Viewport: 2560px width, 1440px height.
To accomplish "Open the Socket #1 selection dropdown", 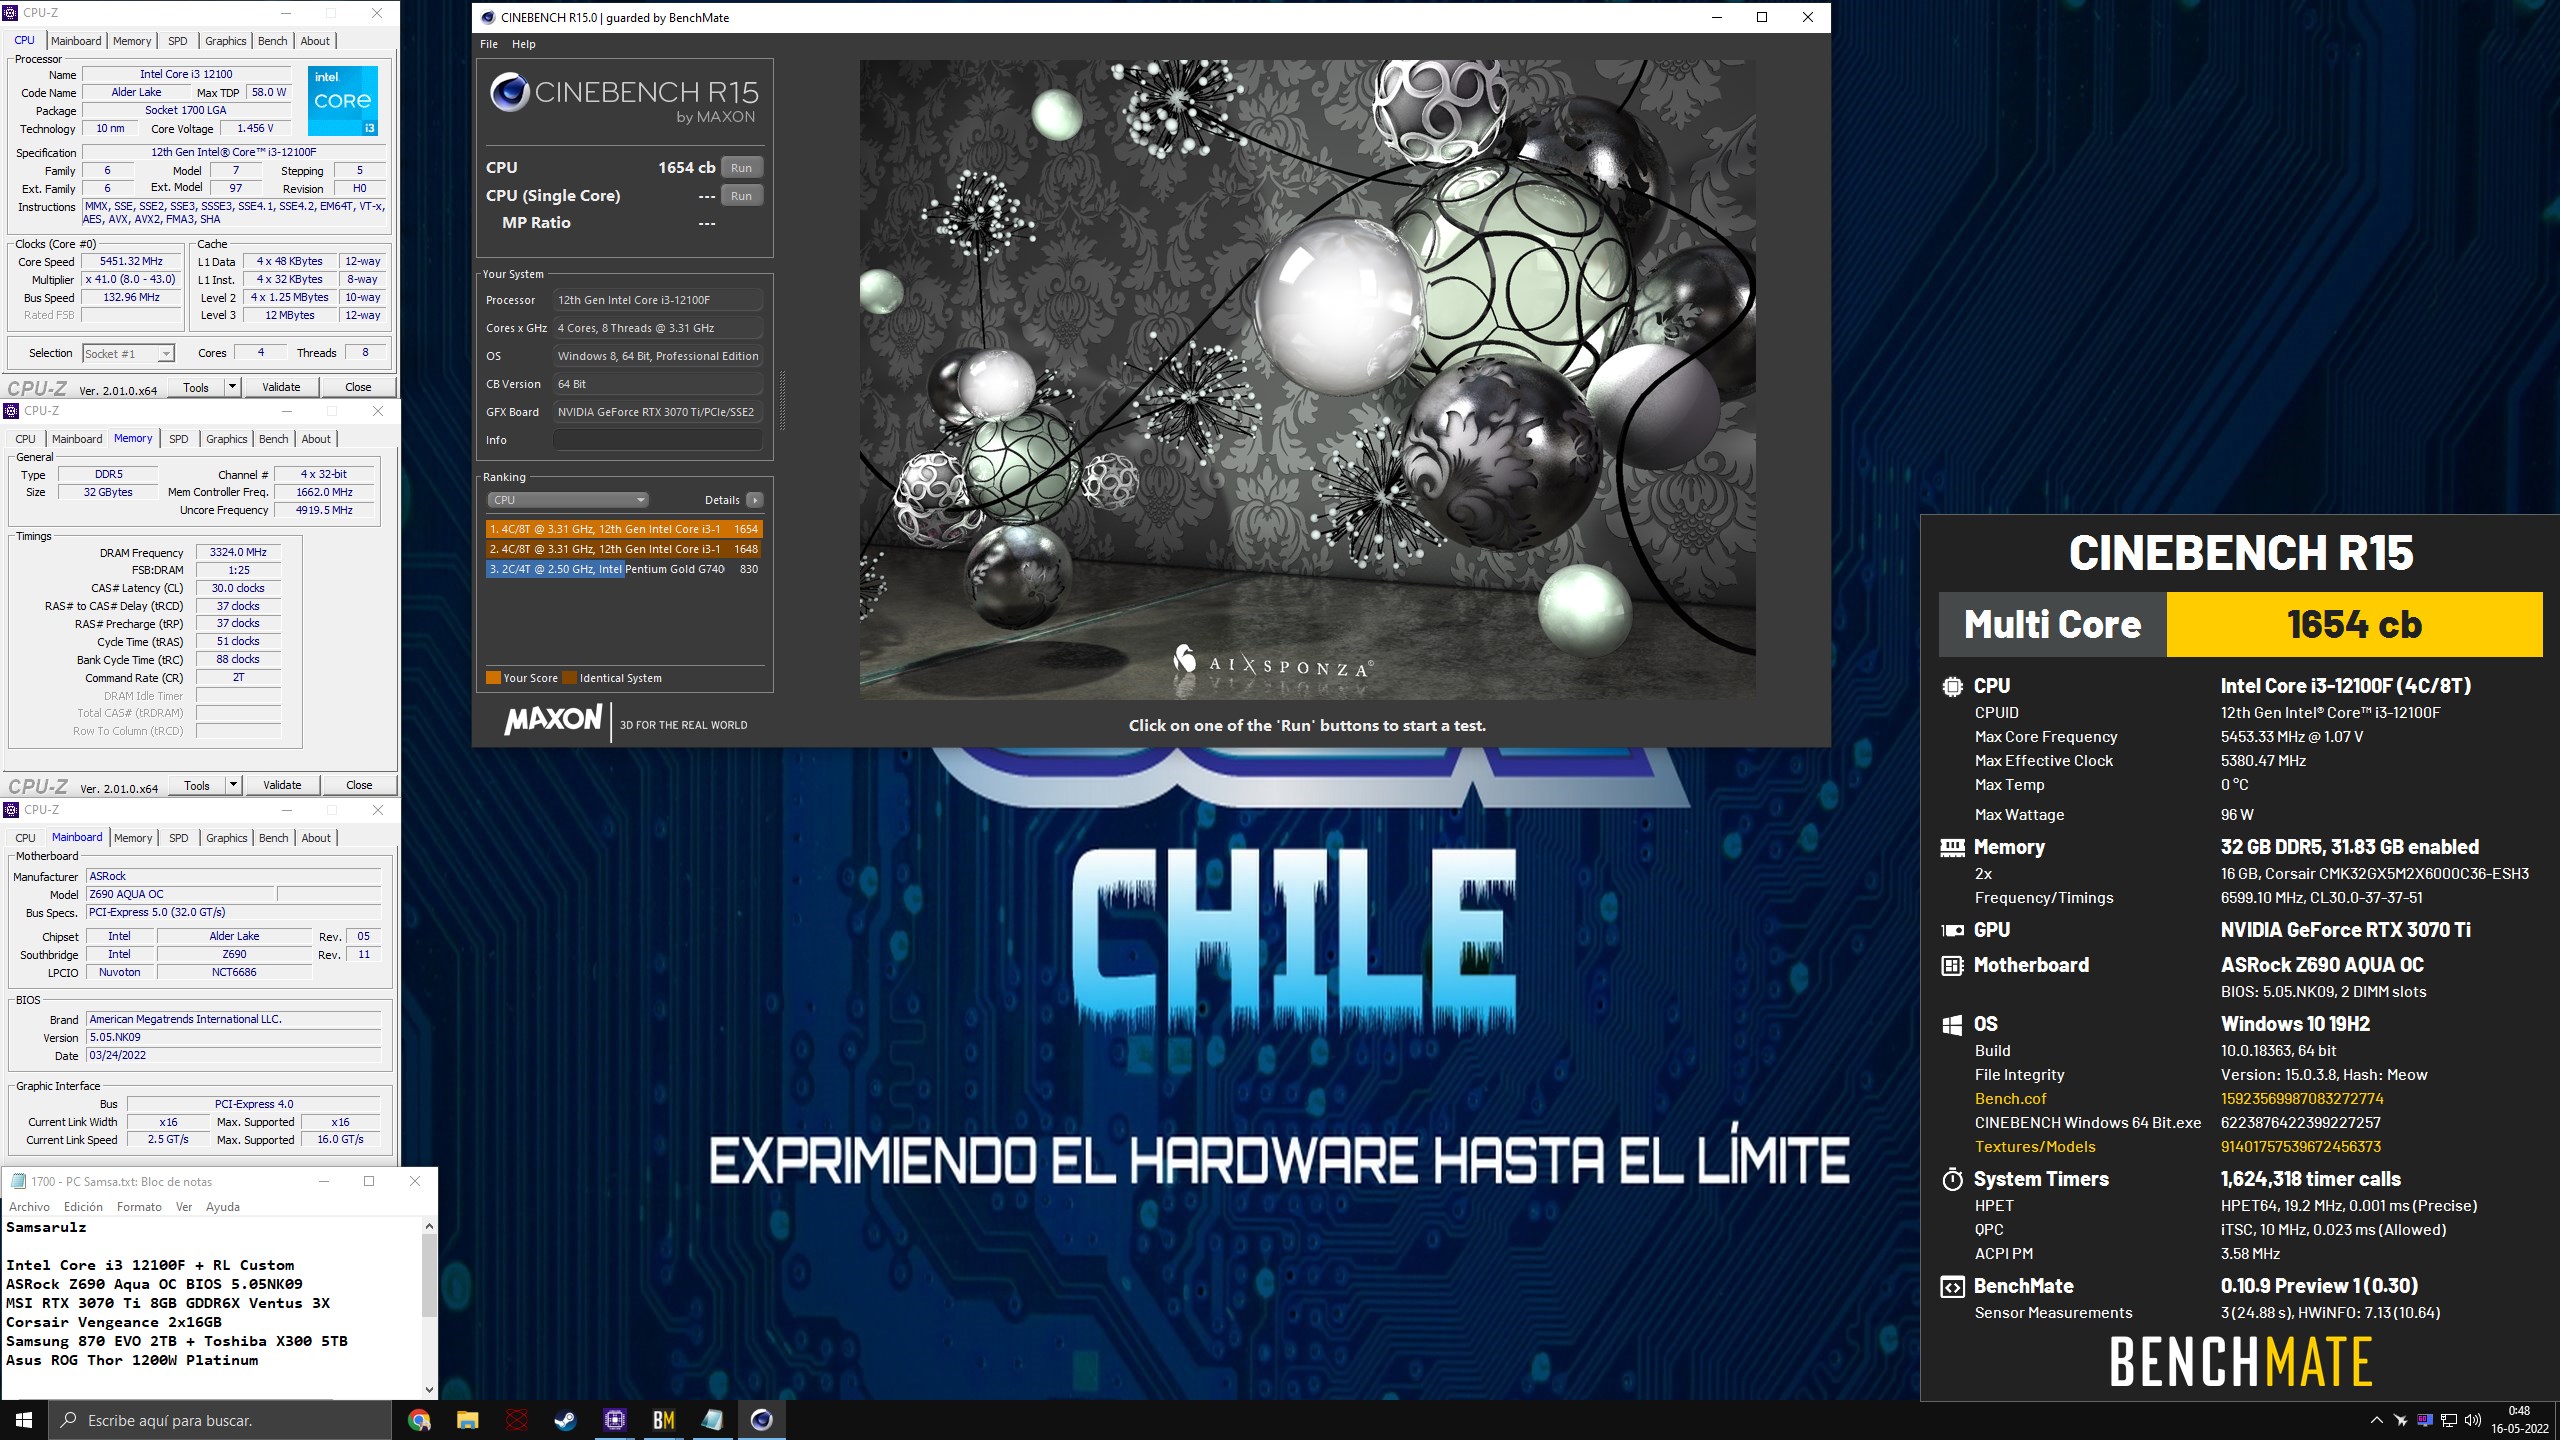I will click(128, 353).
